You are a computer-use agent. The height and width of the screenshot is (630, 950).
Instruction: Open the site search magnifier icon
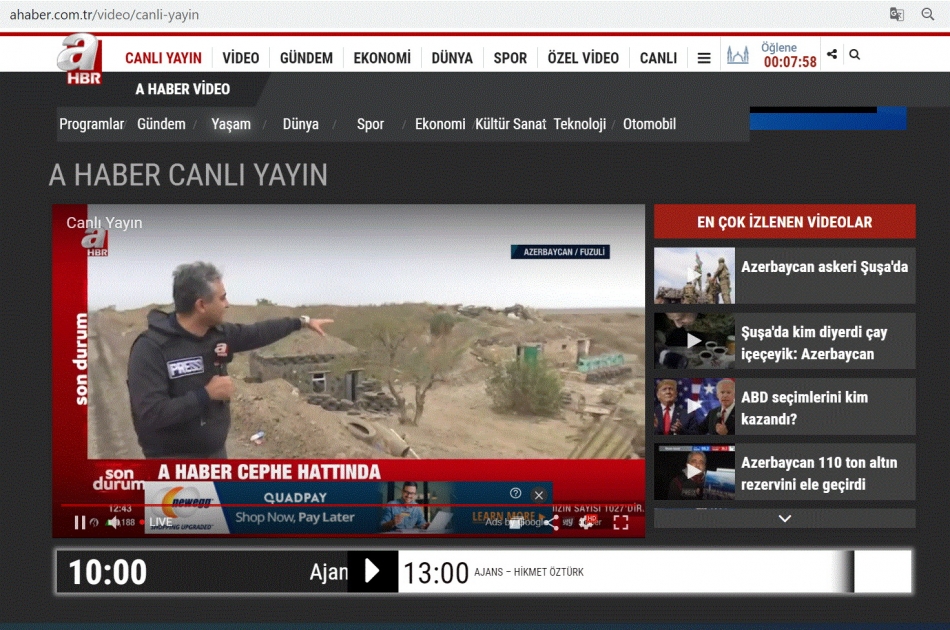tap(854, 55)
